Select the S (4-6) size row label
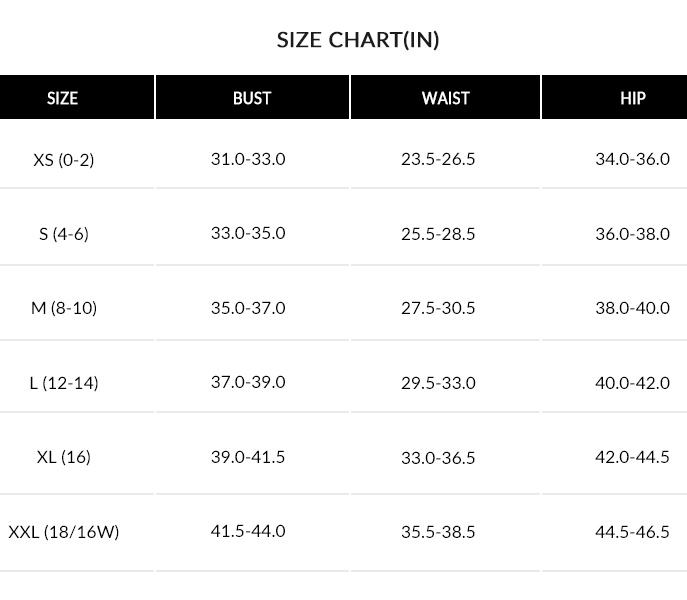 64,233
